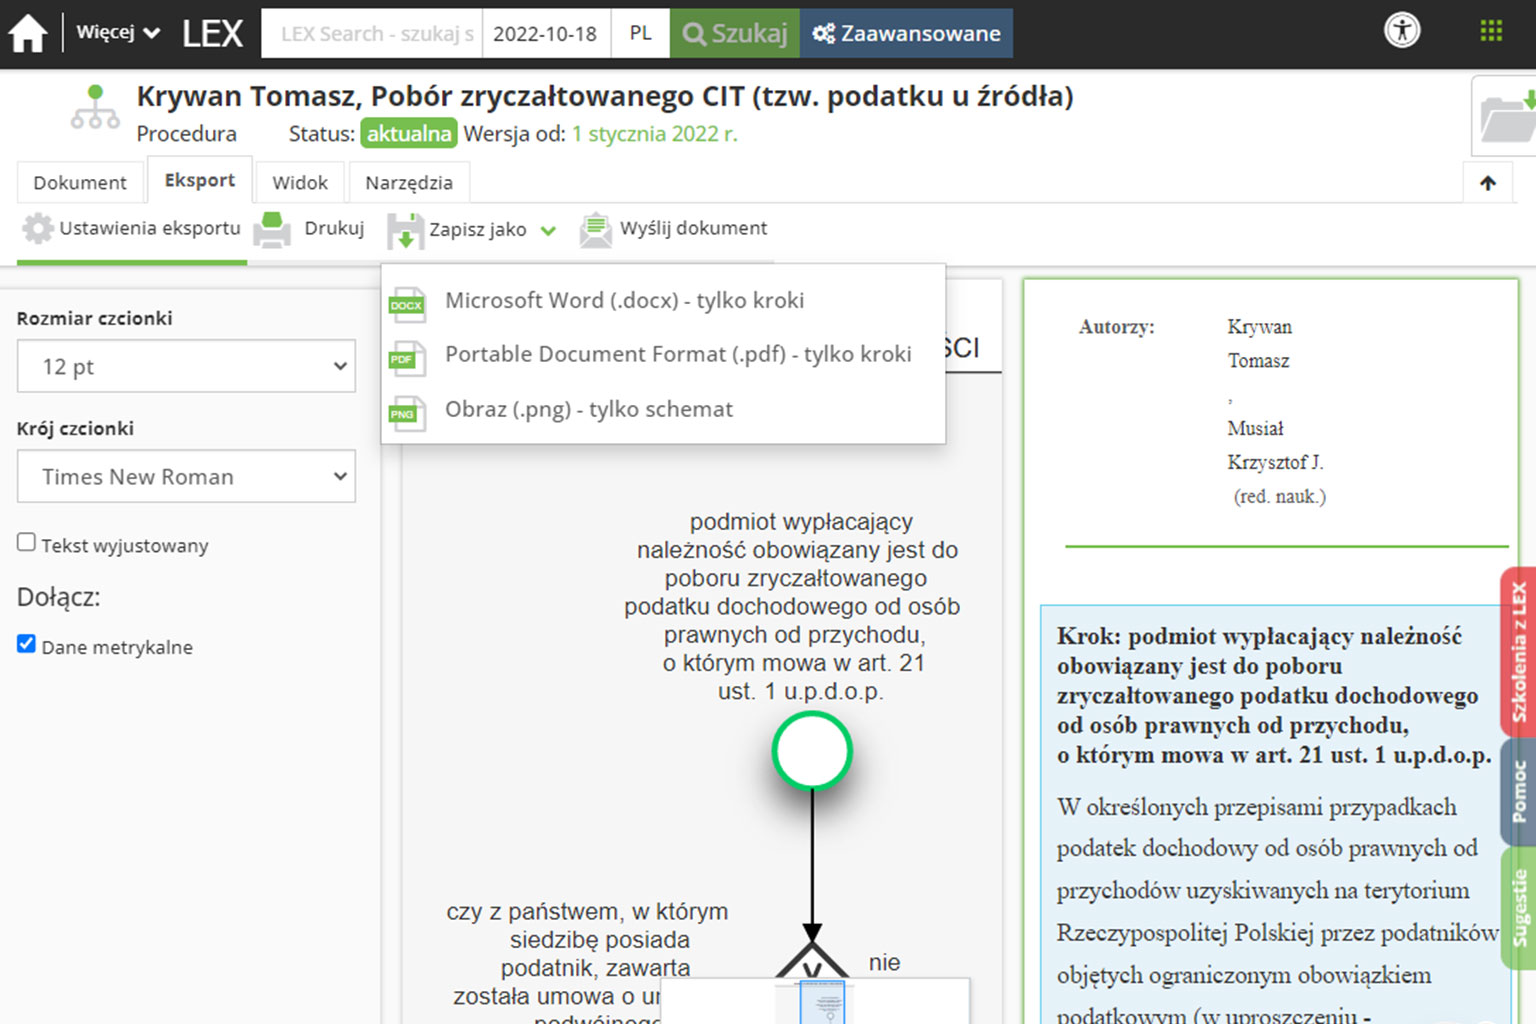Uncheck the Dane metrykalne checkbox
The image size is (1536, 1024).
coord(27,644)
